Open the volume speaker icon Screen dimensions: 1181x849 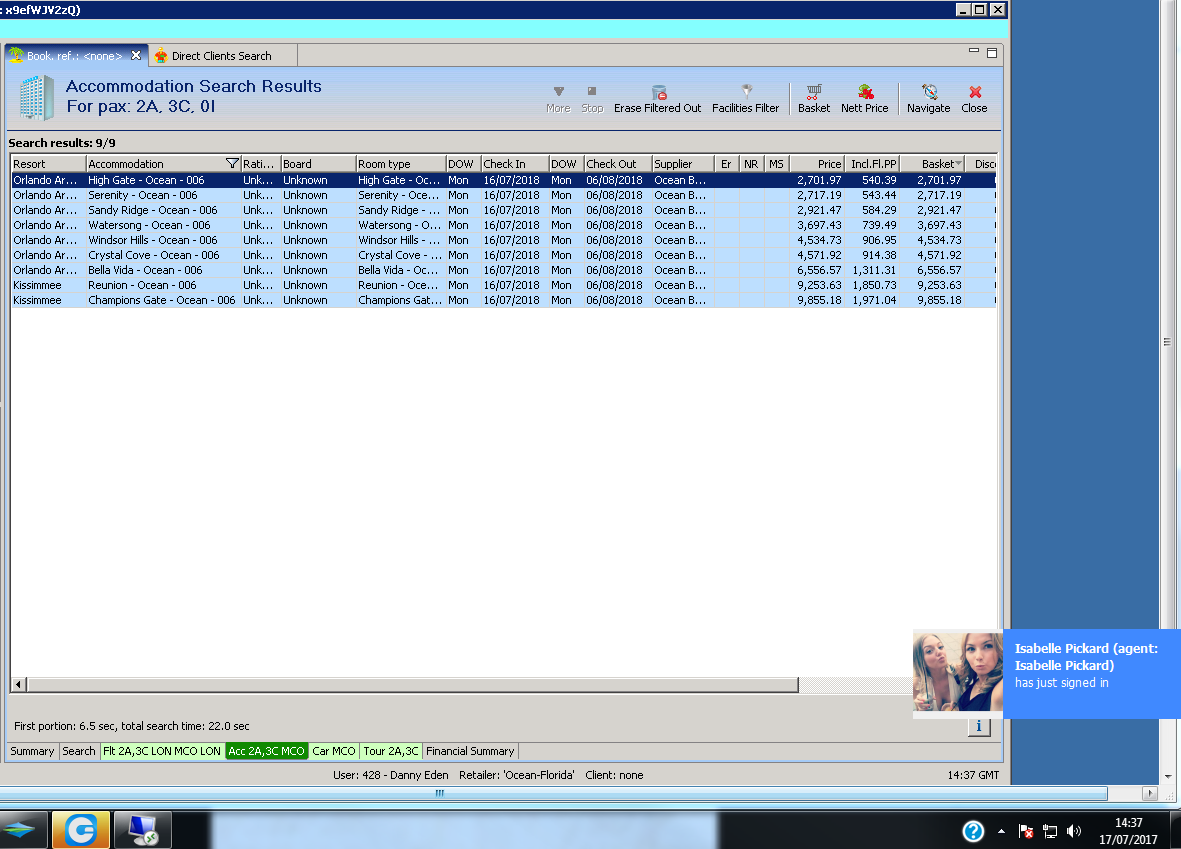(1074, 832)
